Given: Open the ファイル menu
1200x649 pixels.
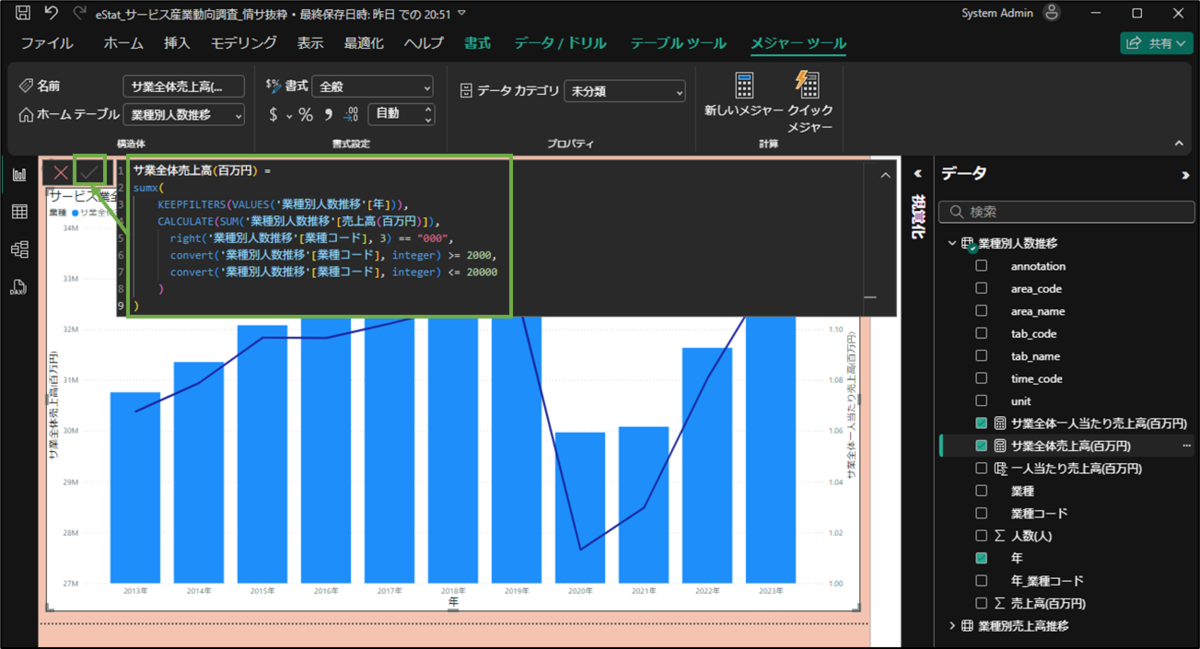Looking at the screenshot, I should tap(47, 43).
